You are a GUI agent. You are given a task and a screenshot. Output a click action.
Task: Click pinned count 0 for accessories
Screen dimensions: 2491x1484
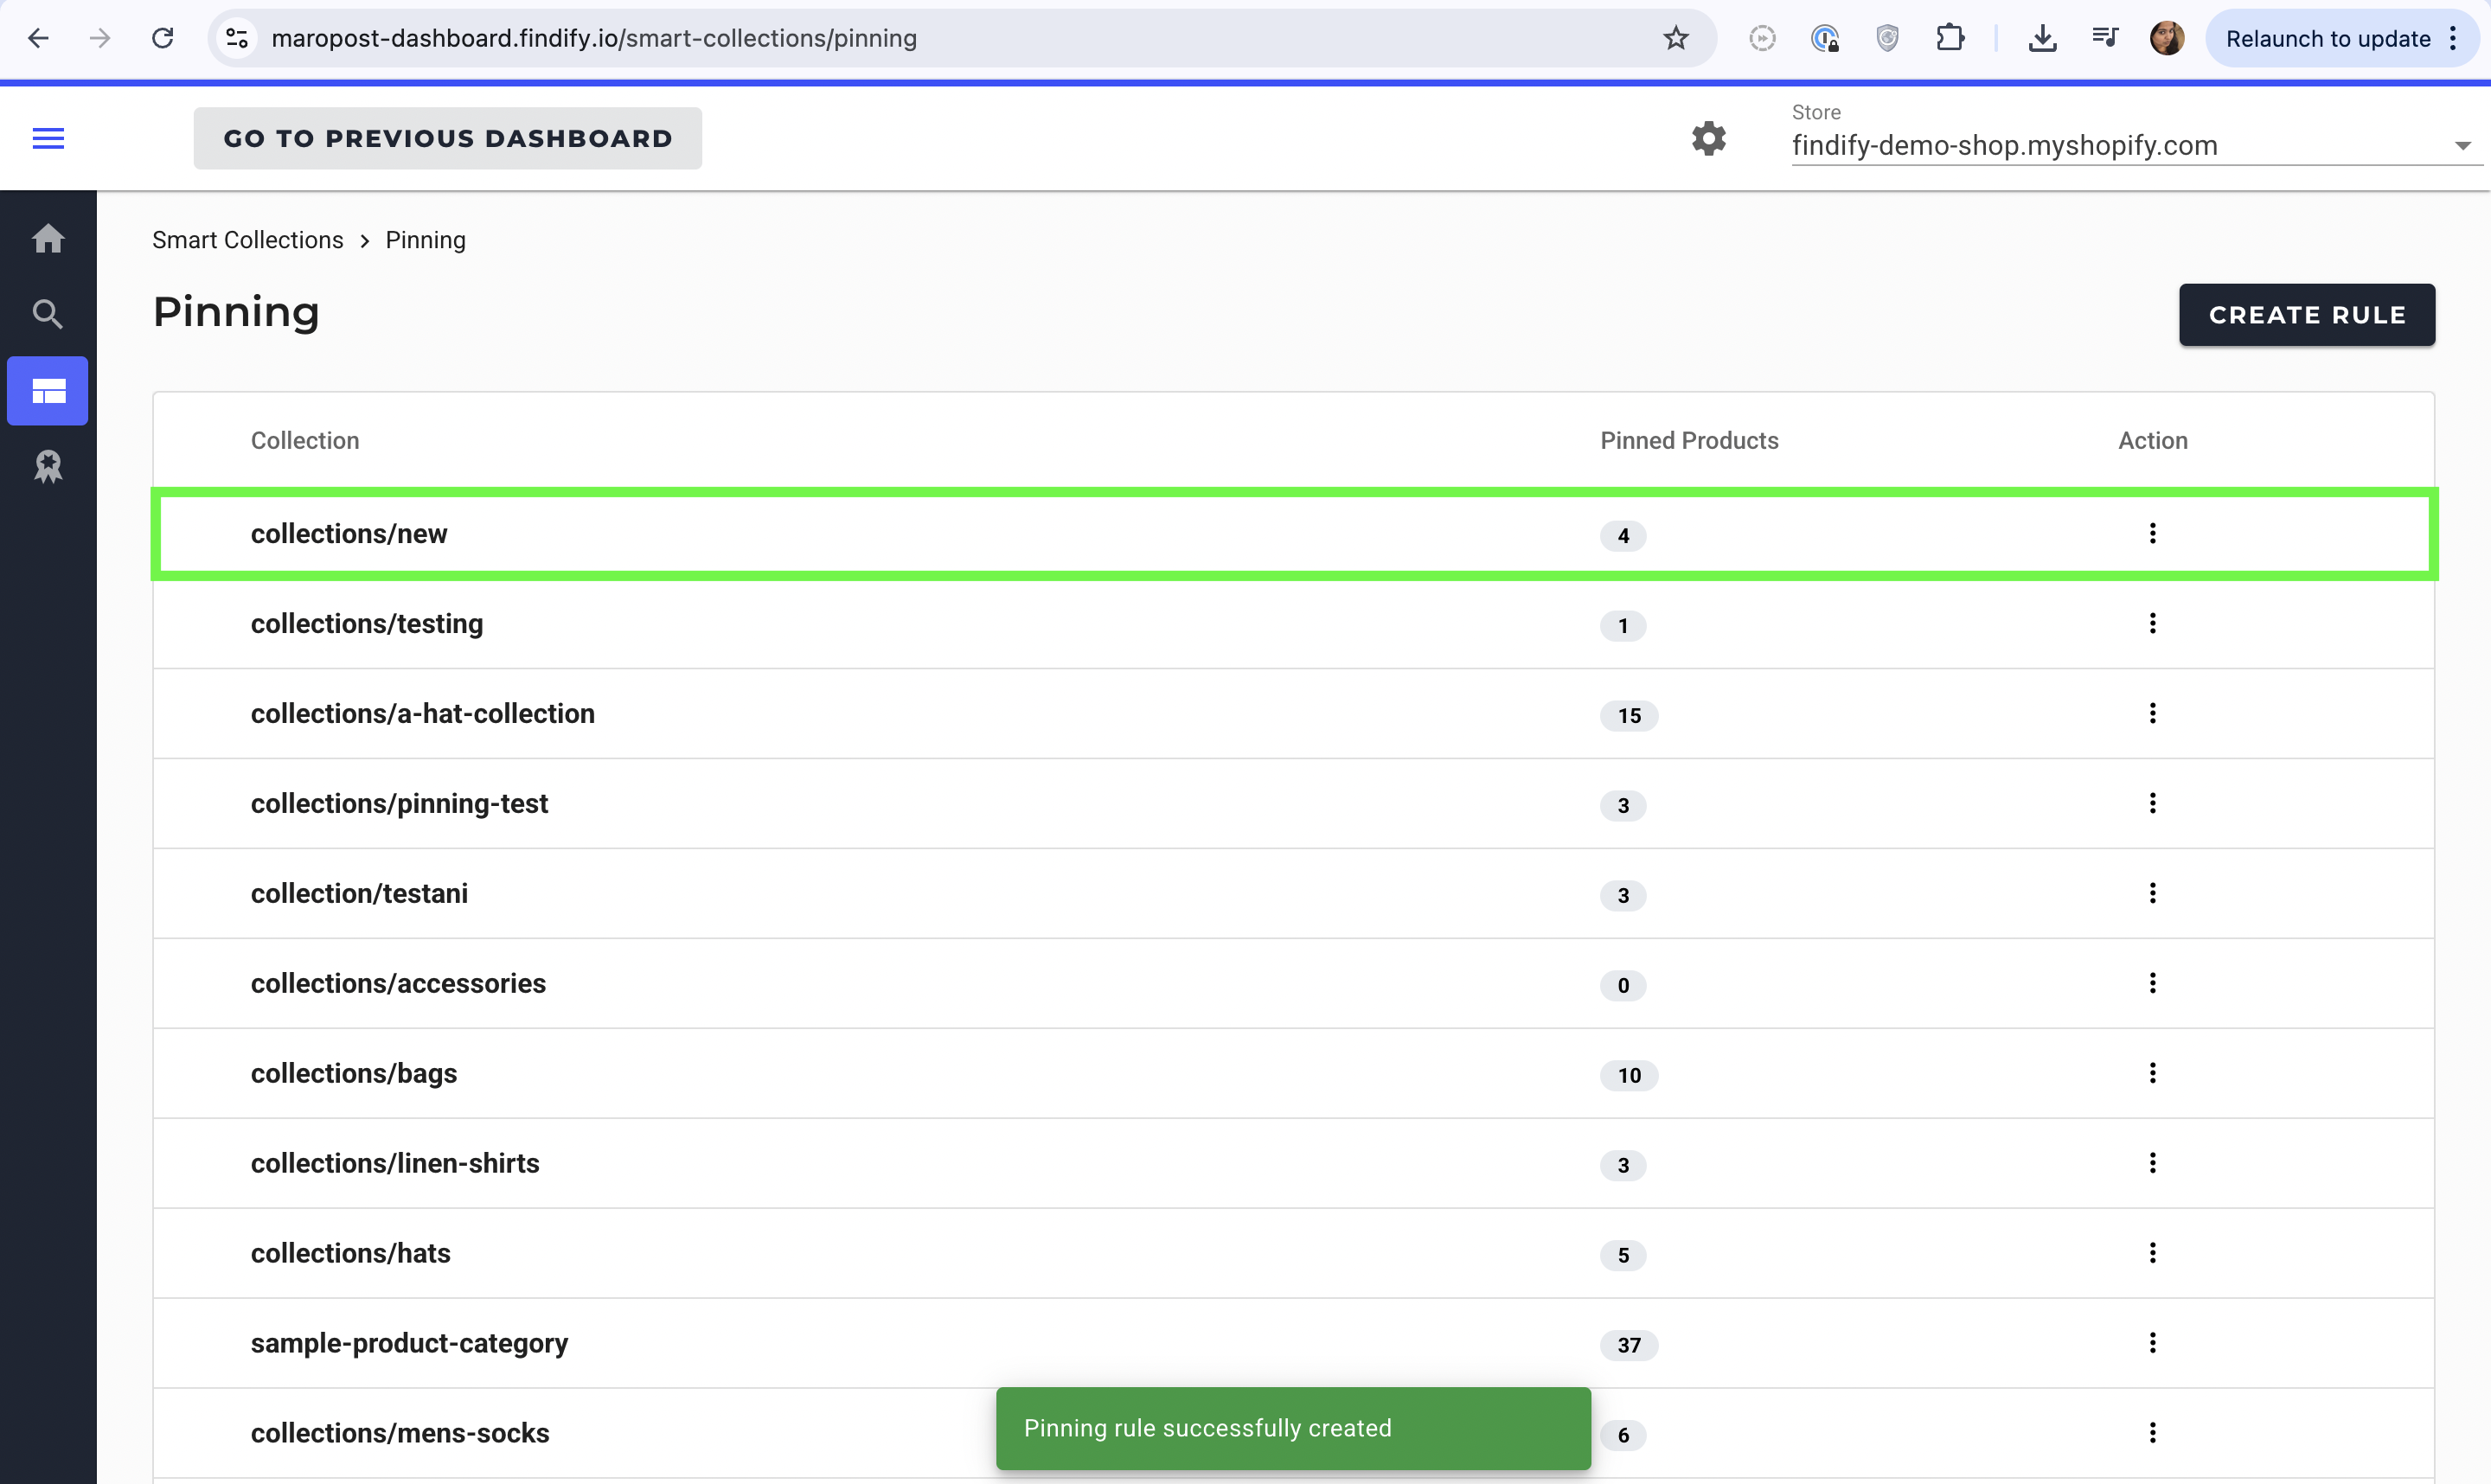[1623, 986]
